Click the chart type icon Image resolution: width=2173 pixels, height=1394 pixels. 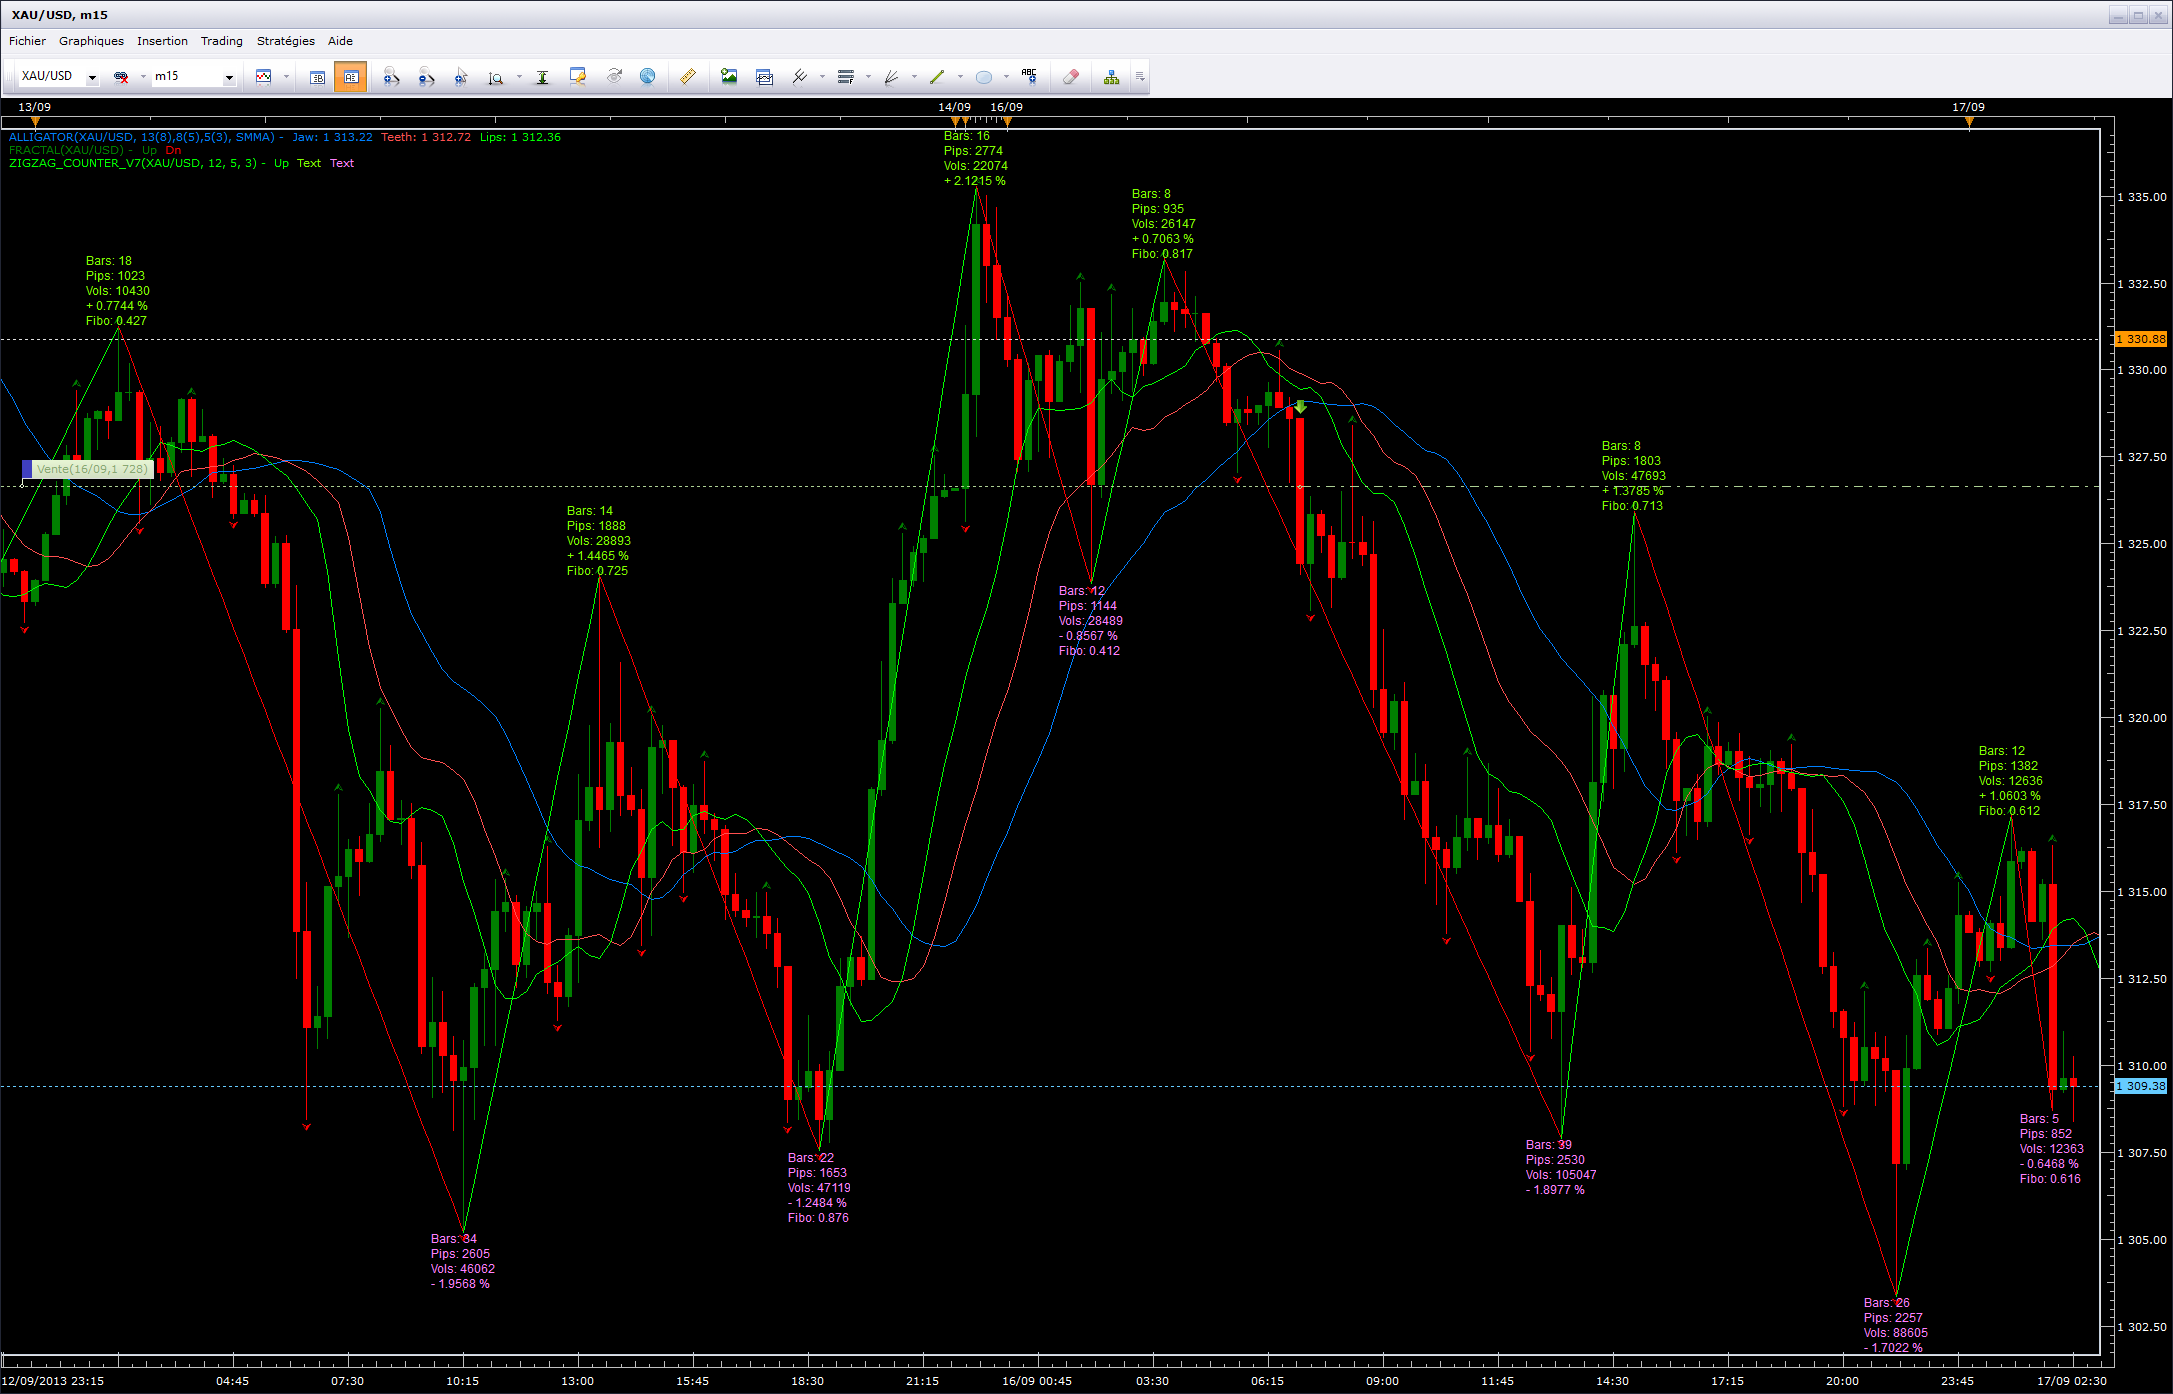(264, 77)
